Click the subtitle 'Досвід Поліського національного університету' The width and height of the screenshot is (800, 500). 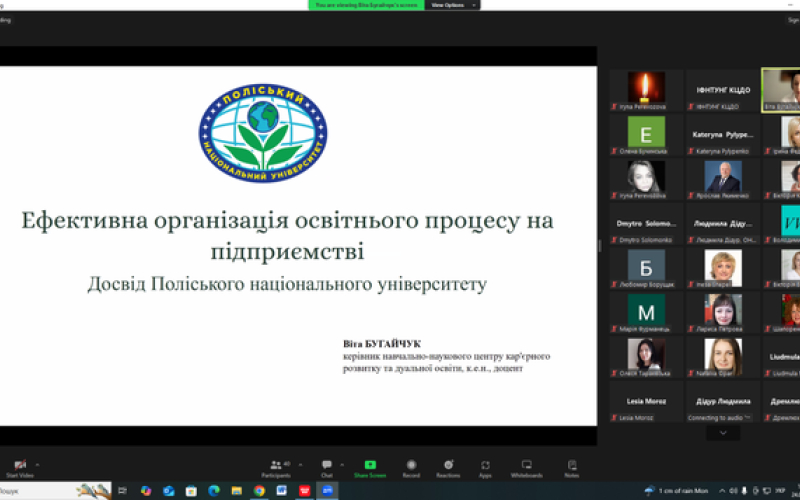click(x=287, y=284)
